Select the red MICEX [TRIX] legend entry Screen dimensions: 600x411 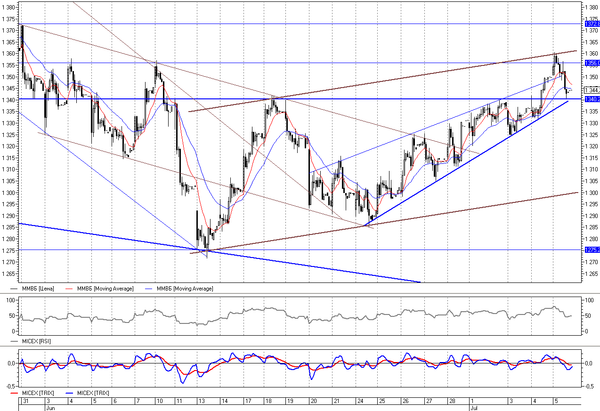(33, 393)
